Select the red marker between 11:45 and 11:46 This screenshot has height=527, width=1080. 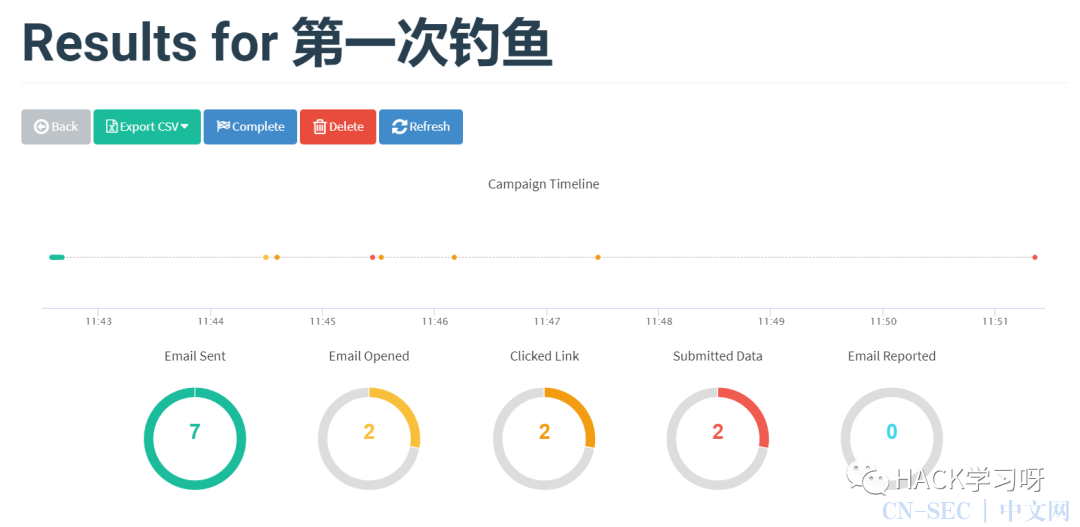(373, 257)
